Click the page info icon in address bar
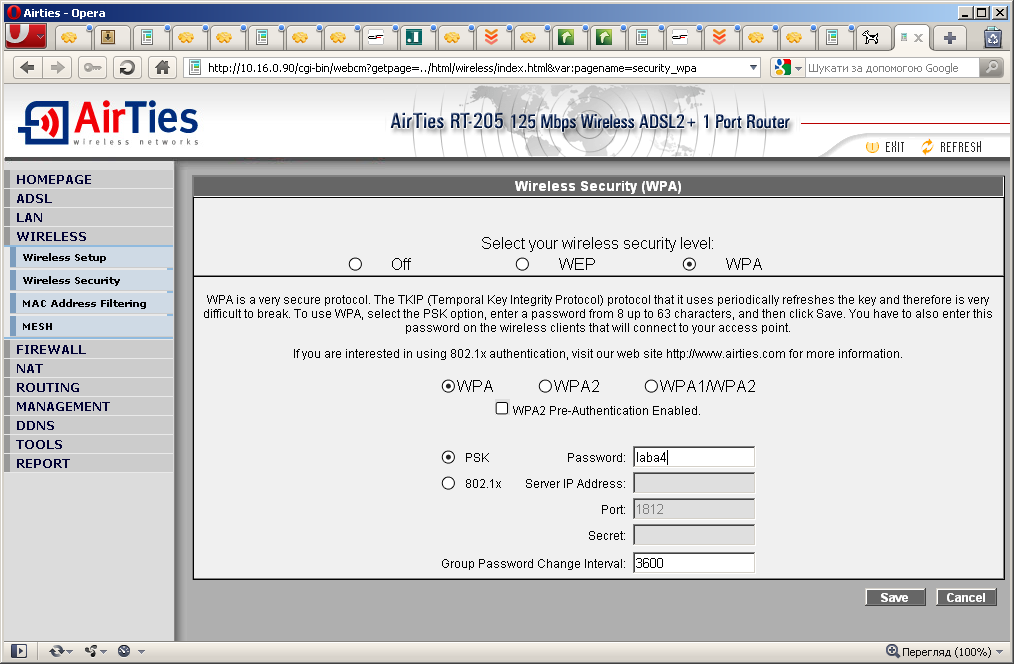Image resolution: width=1014 pixels, height=664 pixels. pyautogui.click(x=195, y=68)
